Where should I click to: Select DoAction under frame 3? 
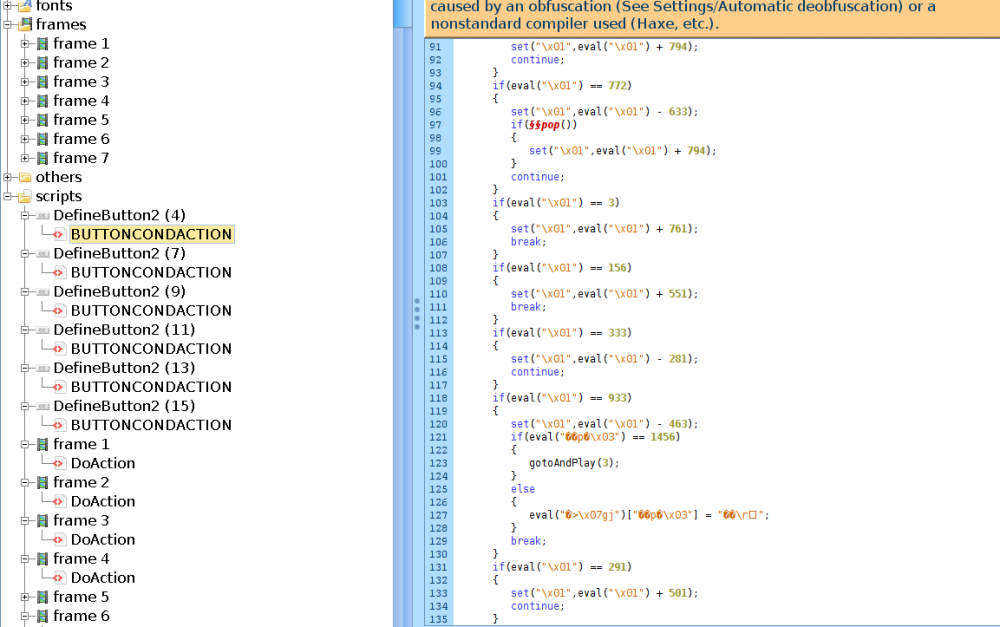[x=102, y=539]
